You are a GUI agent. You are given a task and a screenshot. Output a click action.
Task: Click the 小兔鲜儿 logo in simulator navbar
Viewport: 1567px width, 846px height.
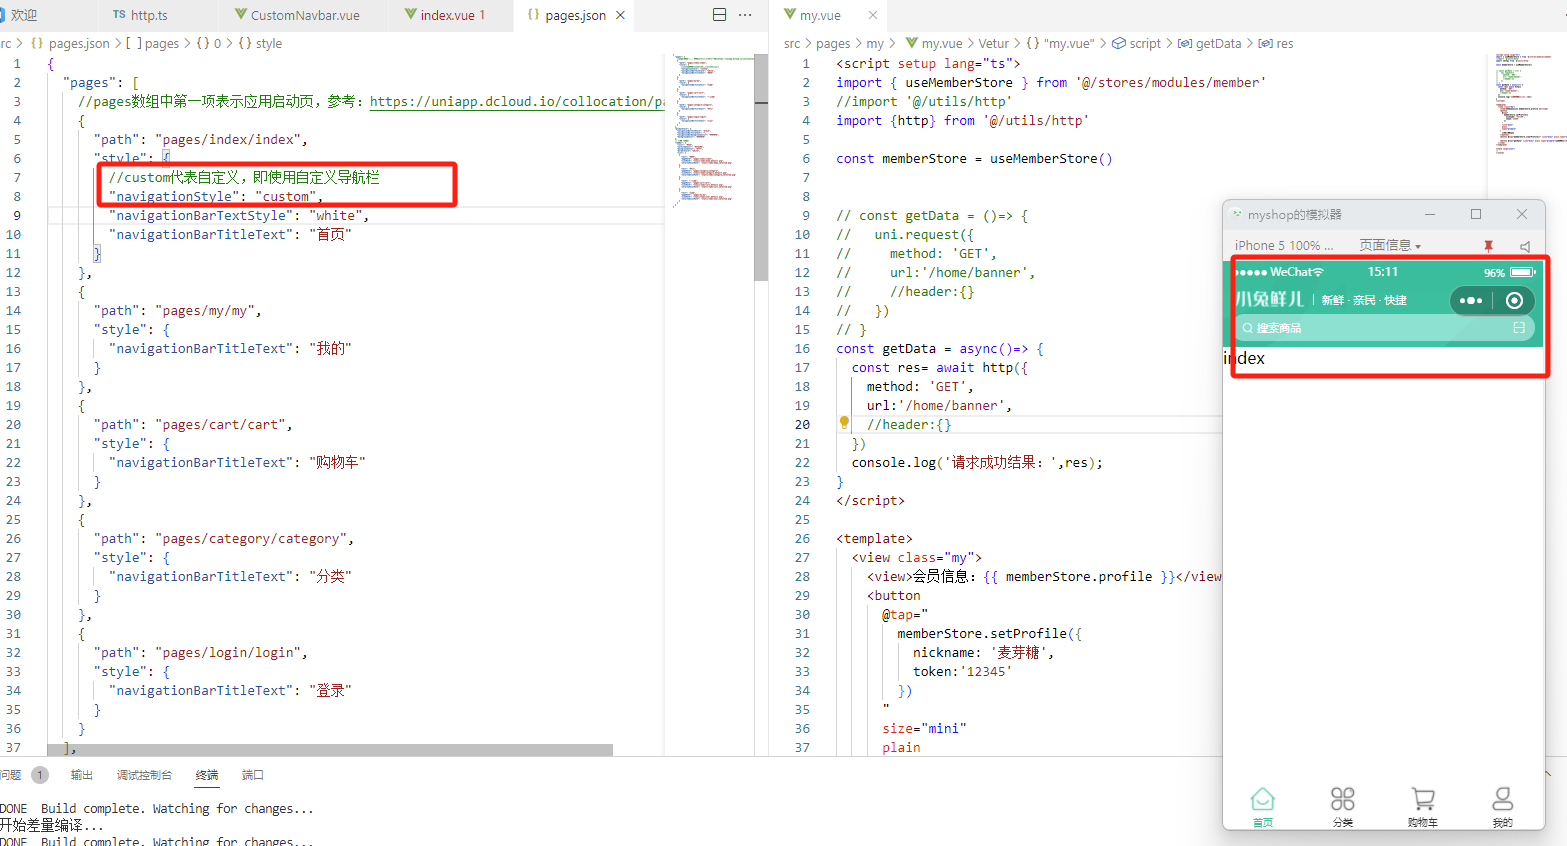pos(1270,299)
